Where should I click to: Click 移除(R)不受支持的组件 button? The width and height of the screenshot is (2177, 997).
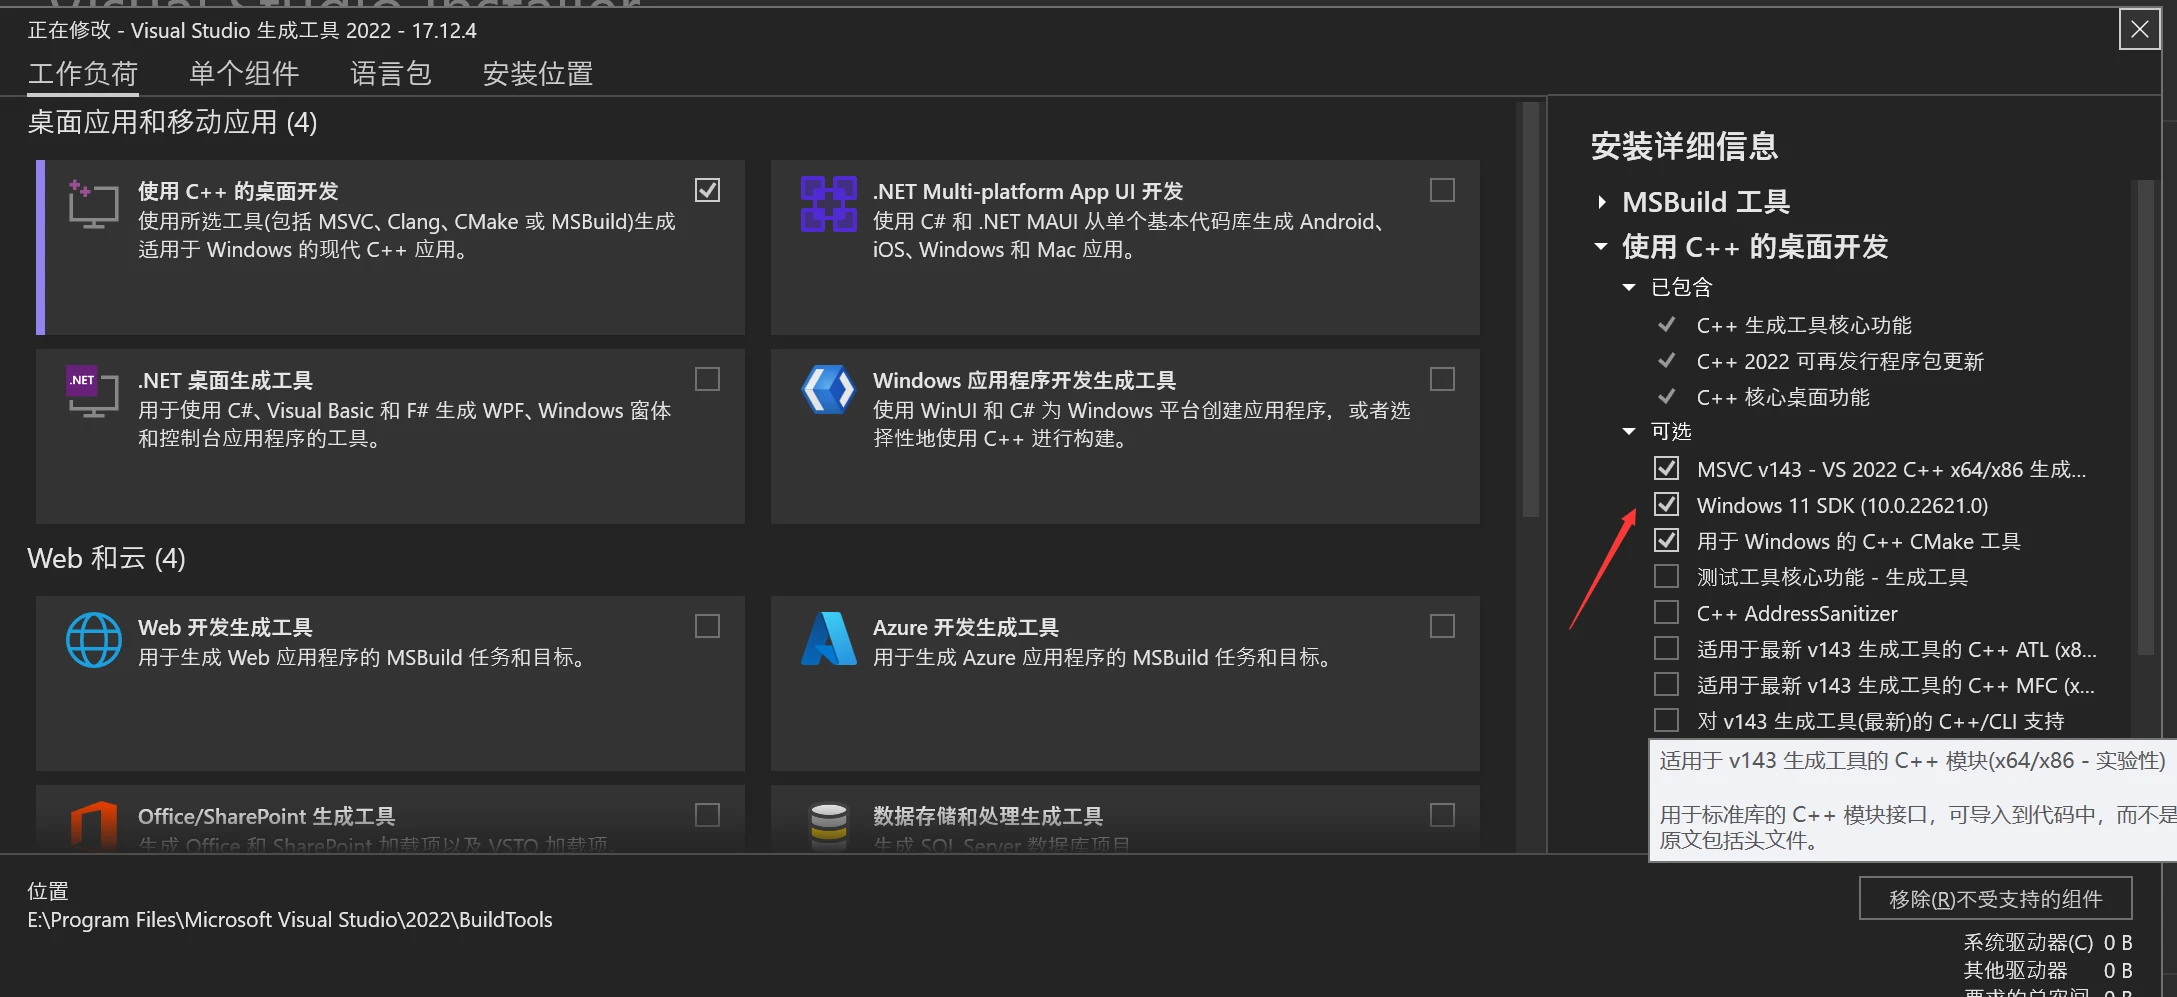(1996, 899)
